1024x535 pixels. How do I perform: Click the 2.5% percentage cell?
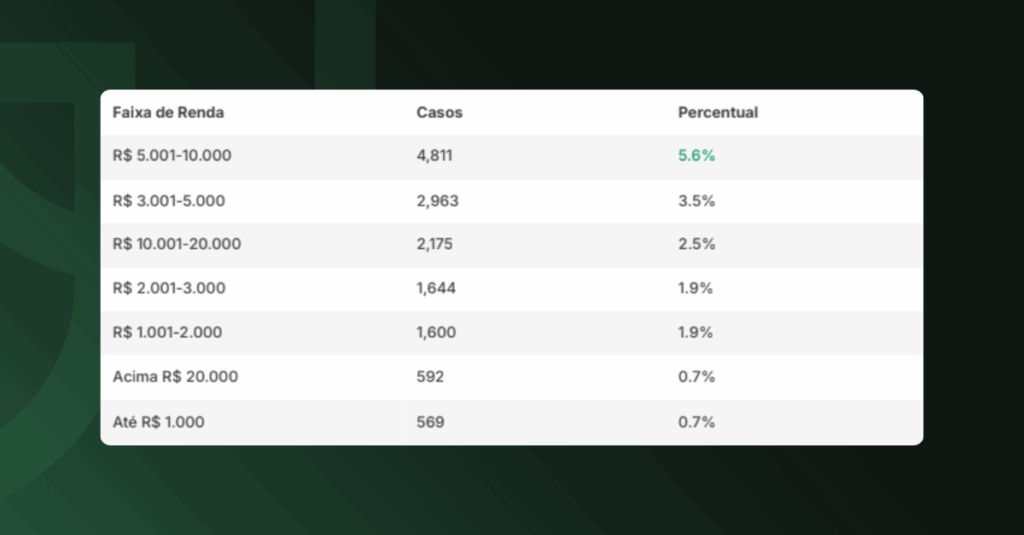pos(696,245)
